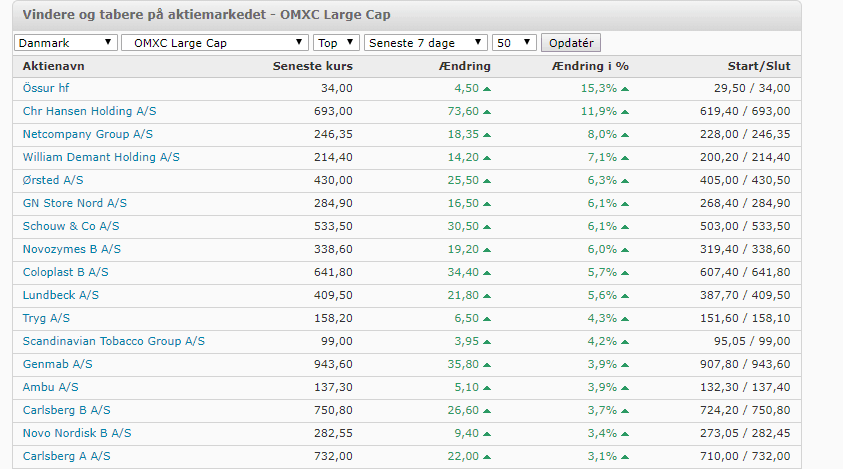Open the Top sorting dropdown
The height and width of the screenshot is (469, 843).
338,43
